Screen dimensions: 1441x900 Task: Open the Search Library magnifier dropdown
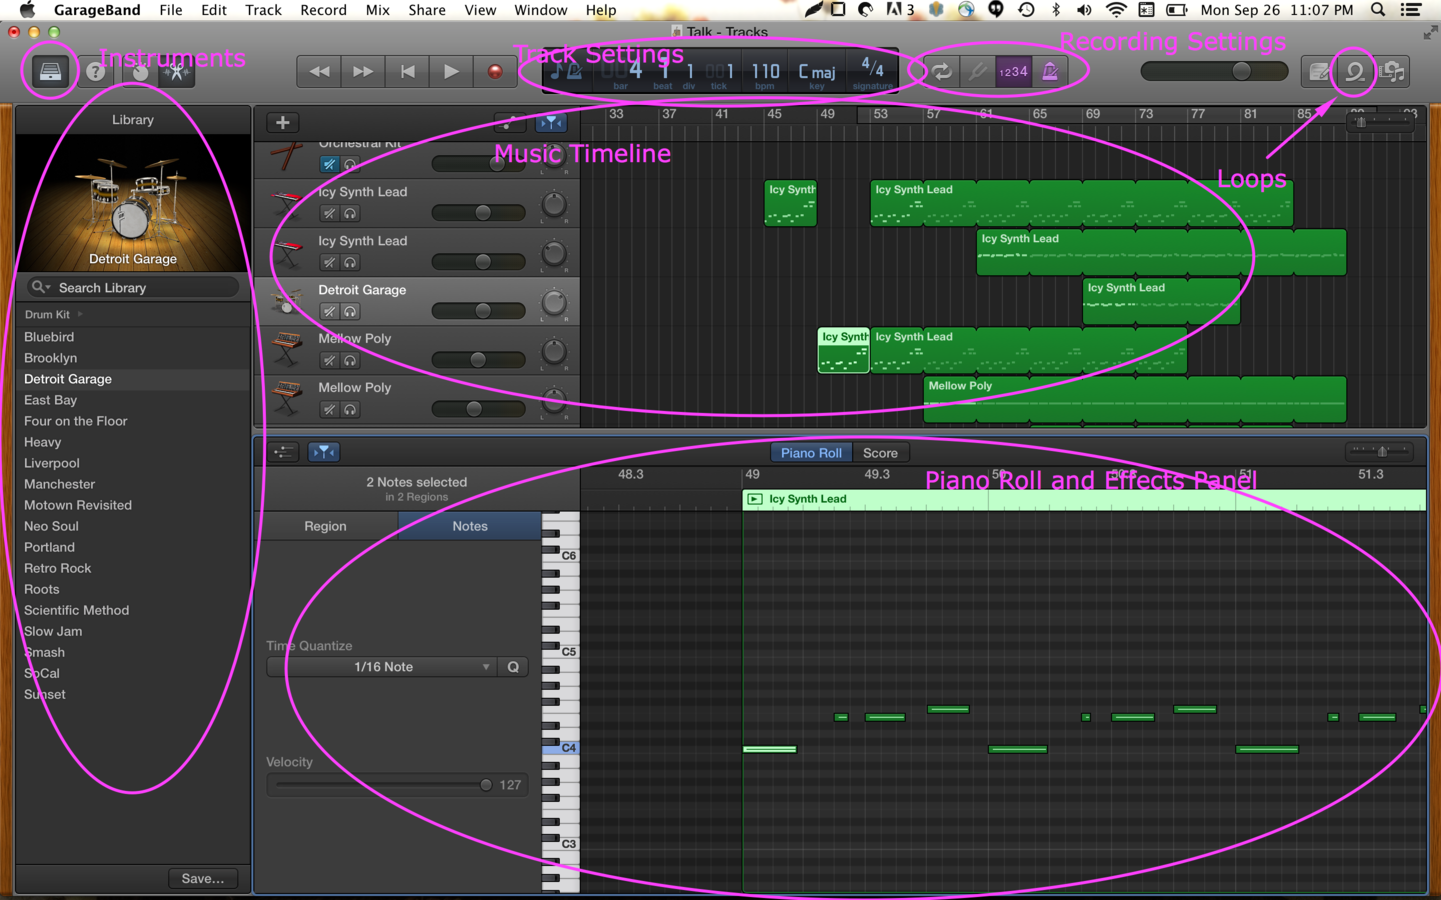click(x=40, y=287)
